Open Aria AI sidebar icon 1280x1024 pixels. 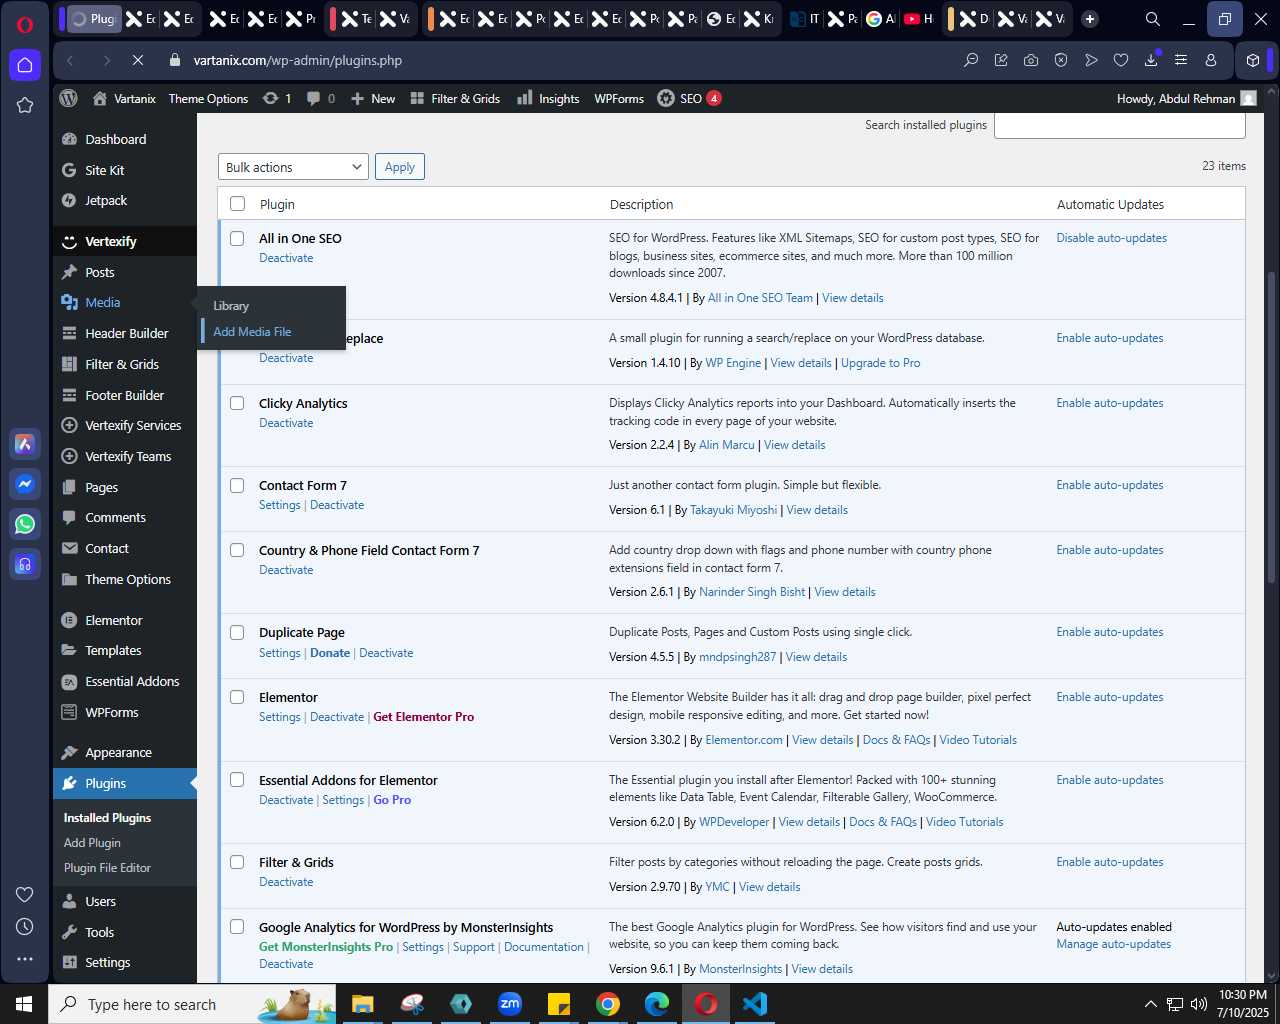(25, 444)
